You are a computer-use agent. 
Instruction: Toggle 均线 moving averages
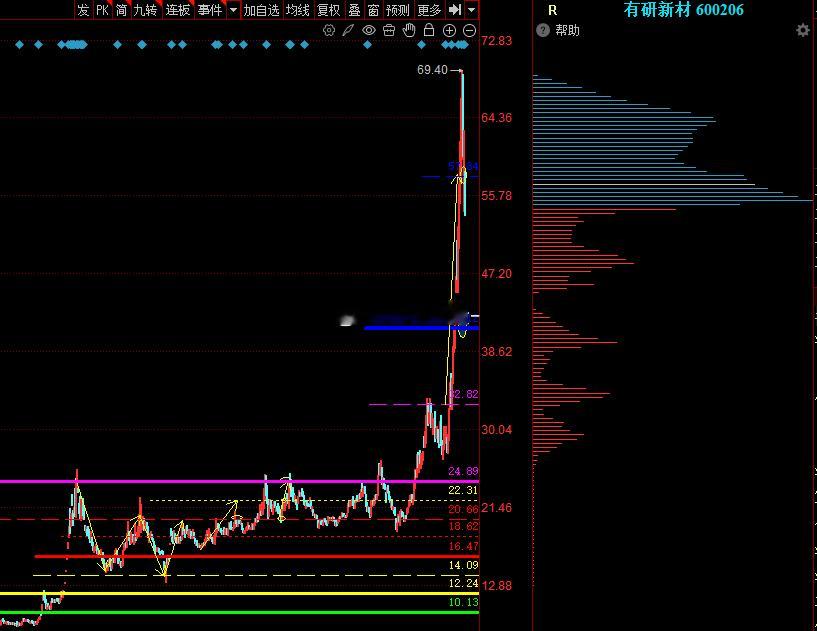pyautogui.click(x=298, y=10)
